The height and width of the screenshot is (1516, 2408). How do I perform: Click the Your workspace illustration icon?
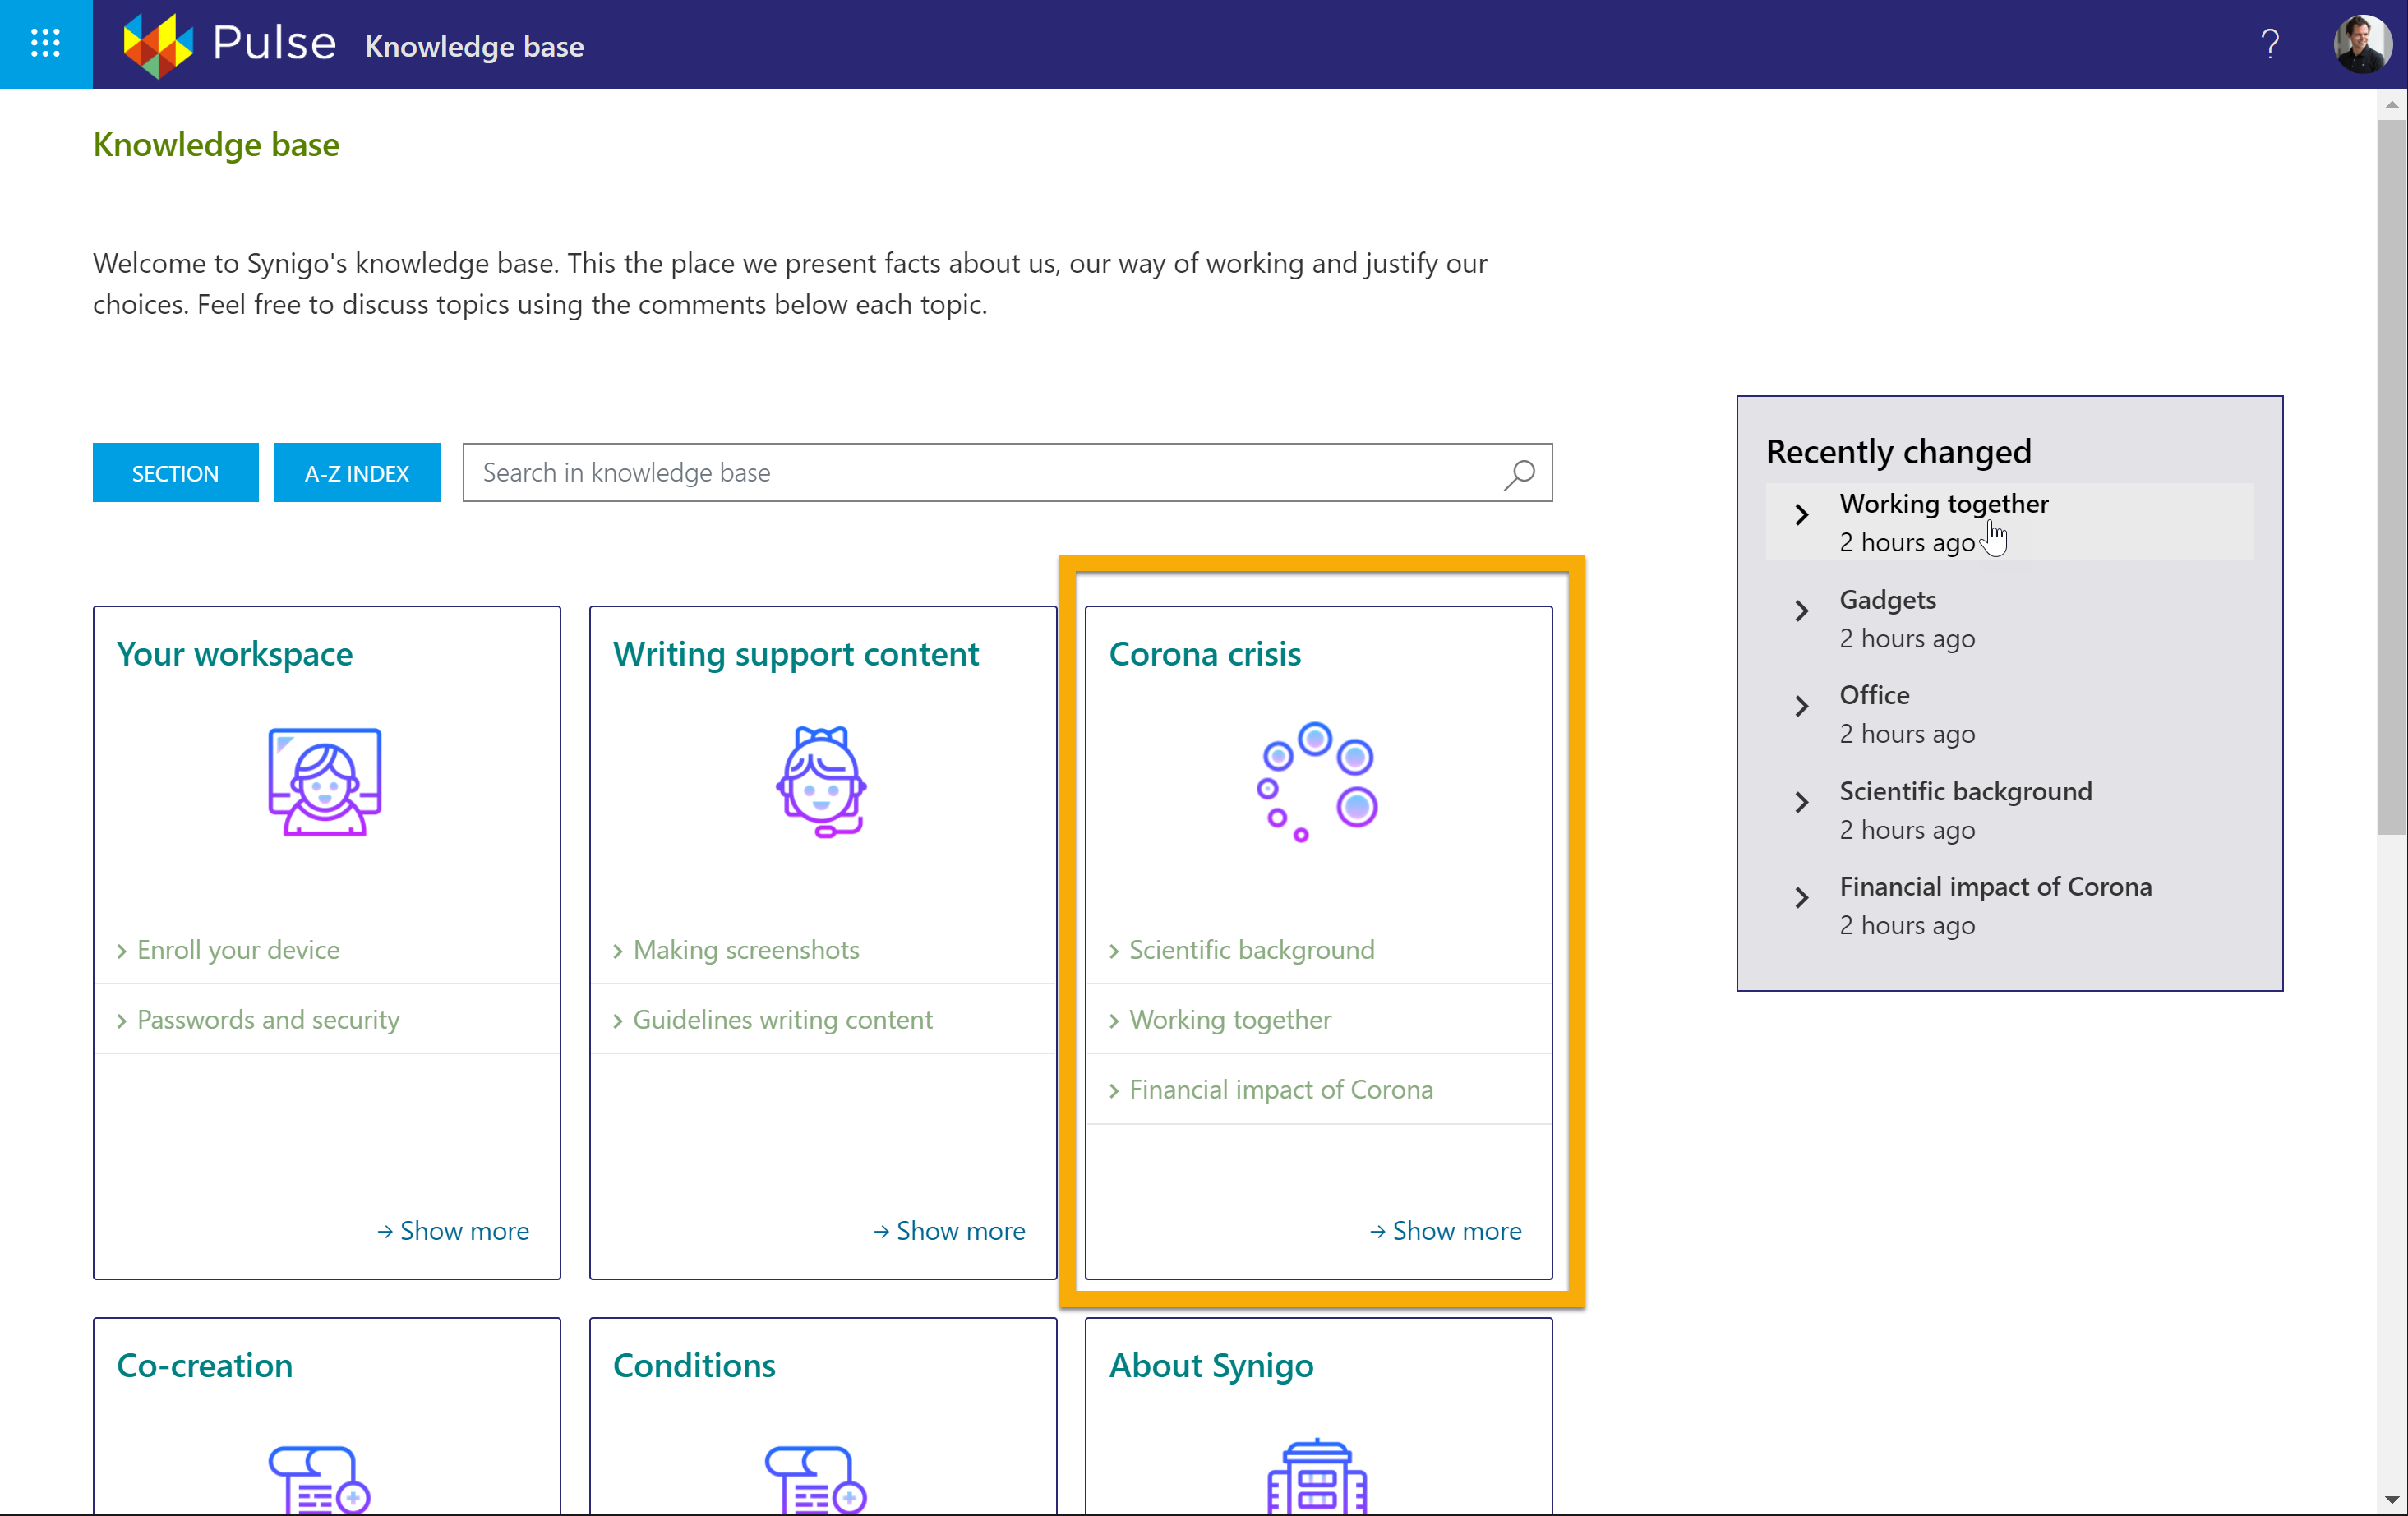coord(325,782)
